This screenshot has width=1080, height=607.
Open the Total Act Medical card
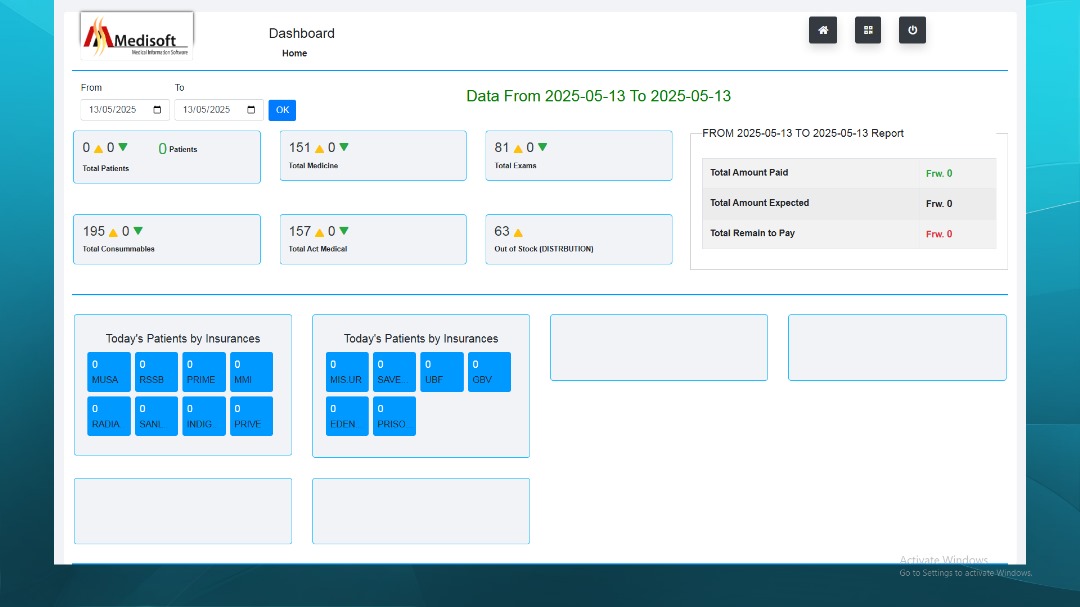pyautogui.click(x=373, y=239)
